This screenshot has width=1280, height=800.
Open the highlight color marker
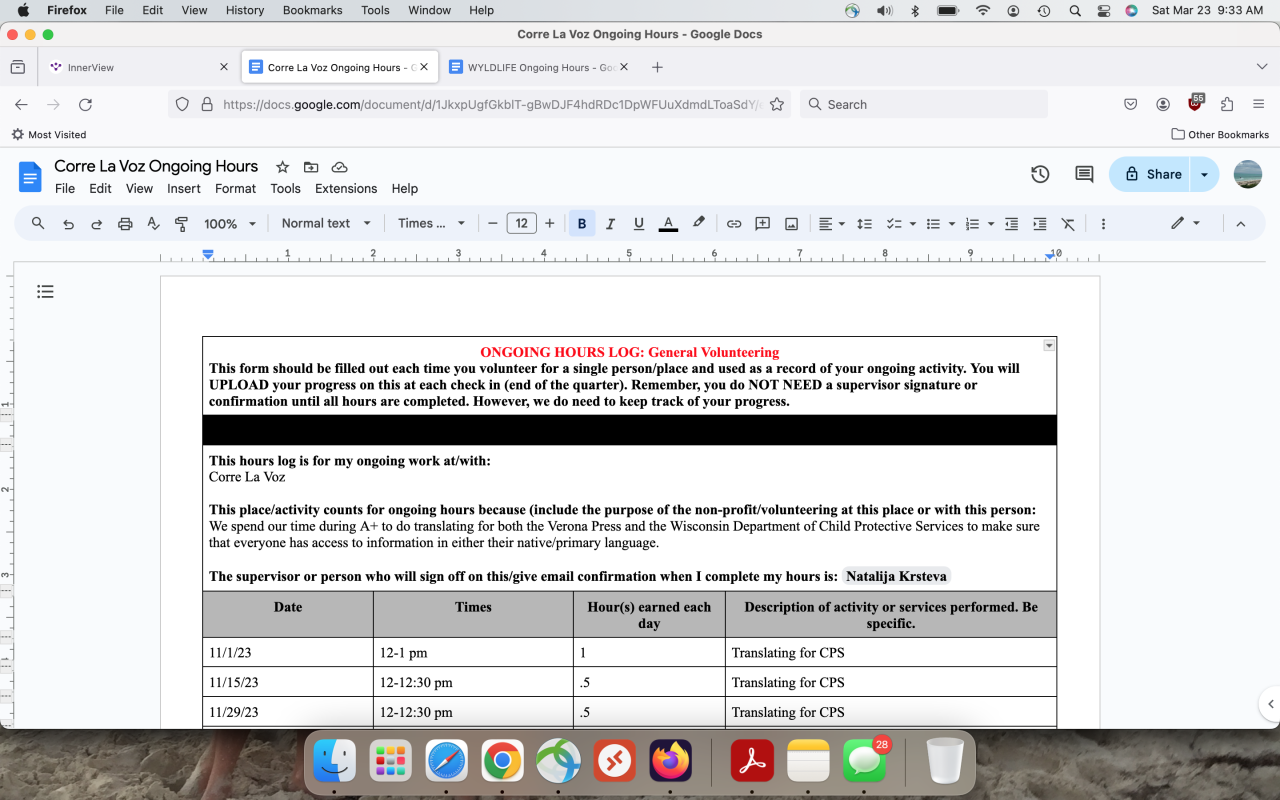coord(699,223)
